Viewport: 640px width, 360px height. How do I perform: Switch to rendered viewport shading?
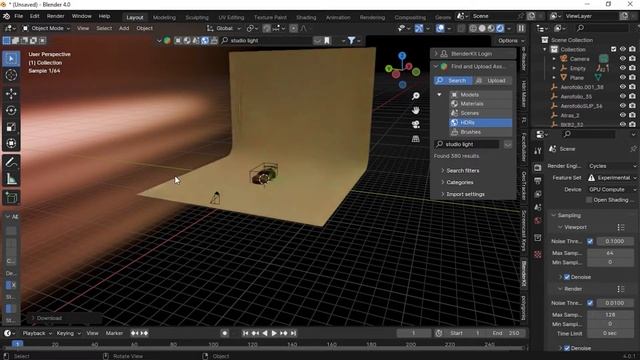pos(500,28)
